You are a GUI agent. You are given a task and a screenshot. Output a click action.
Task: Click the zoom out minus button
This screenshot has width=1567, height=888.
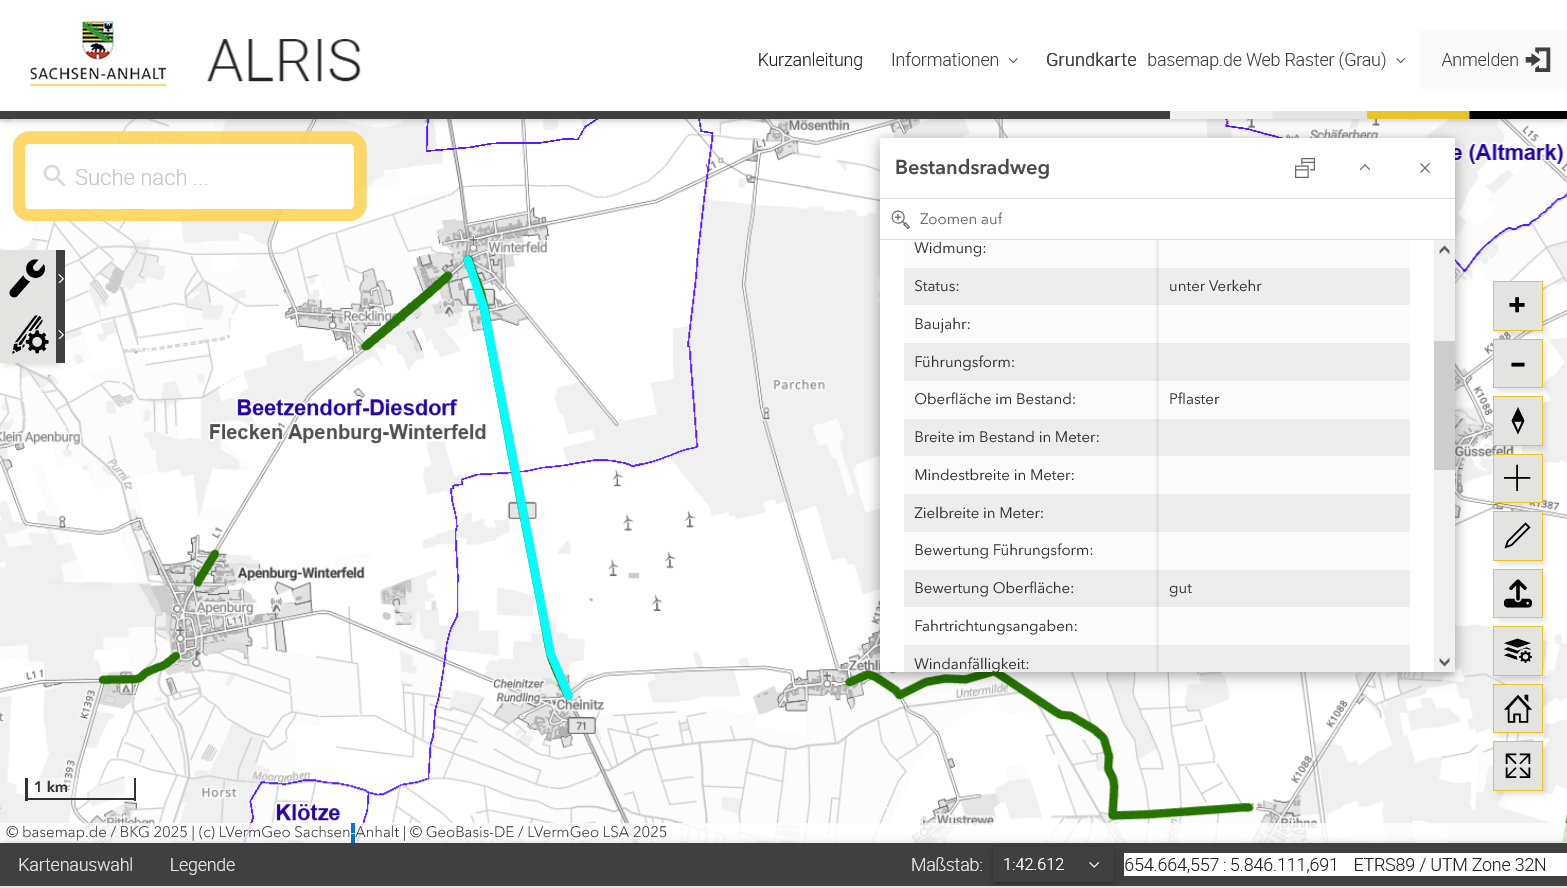(1517, 364)
